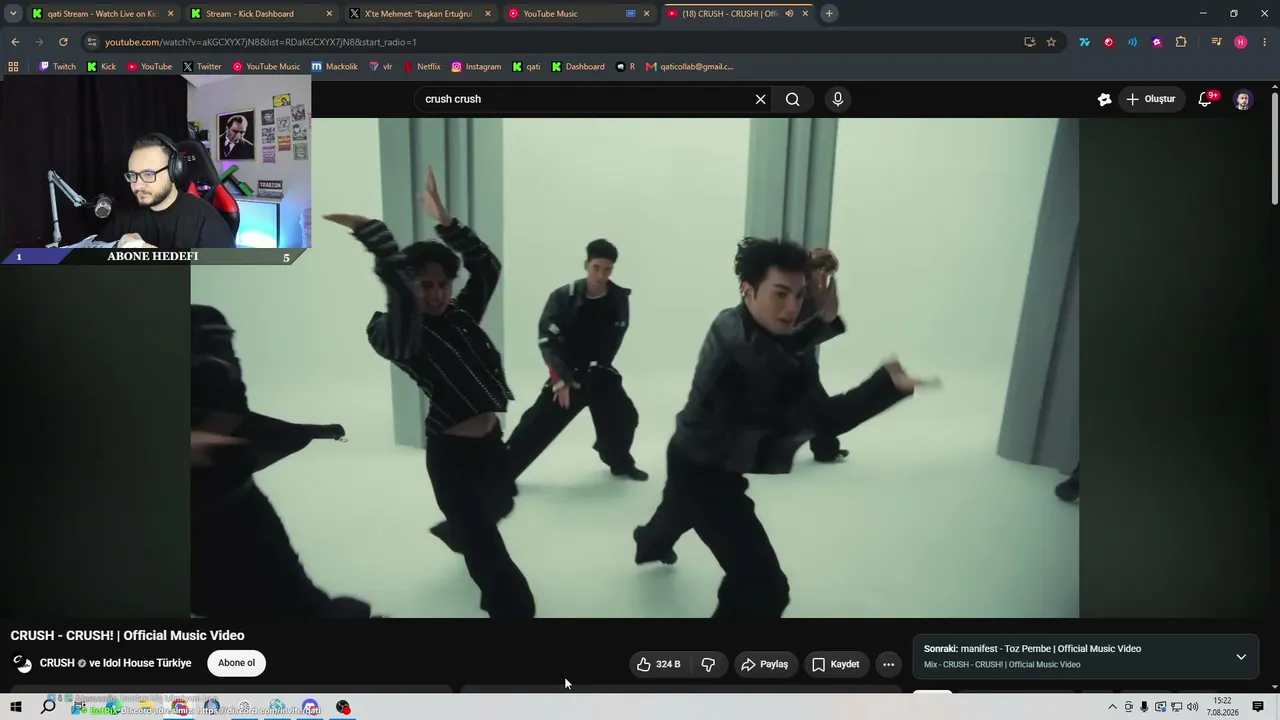Click the music video player
The image size is (1280, 720).
coord(635,368)
